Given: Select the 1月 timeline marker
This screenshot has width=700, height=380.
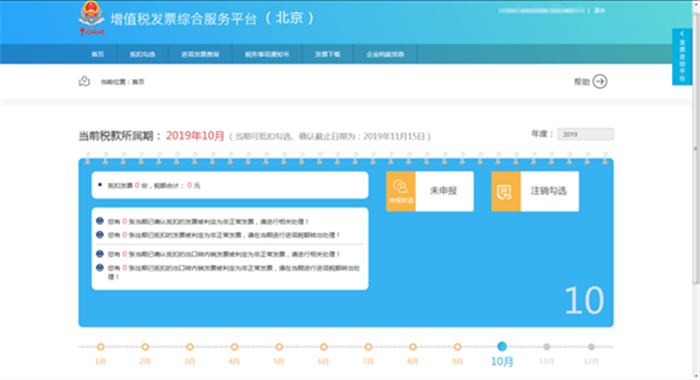Looking at the screenshot, I should coord(100,347).
